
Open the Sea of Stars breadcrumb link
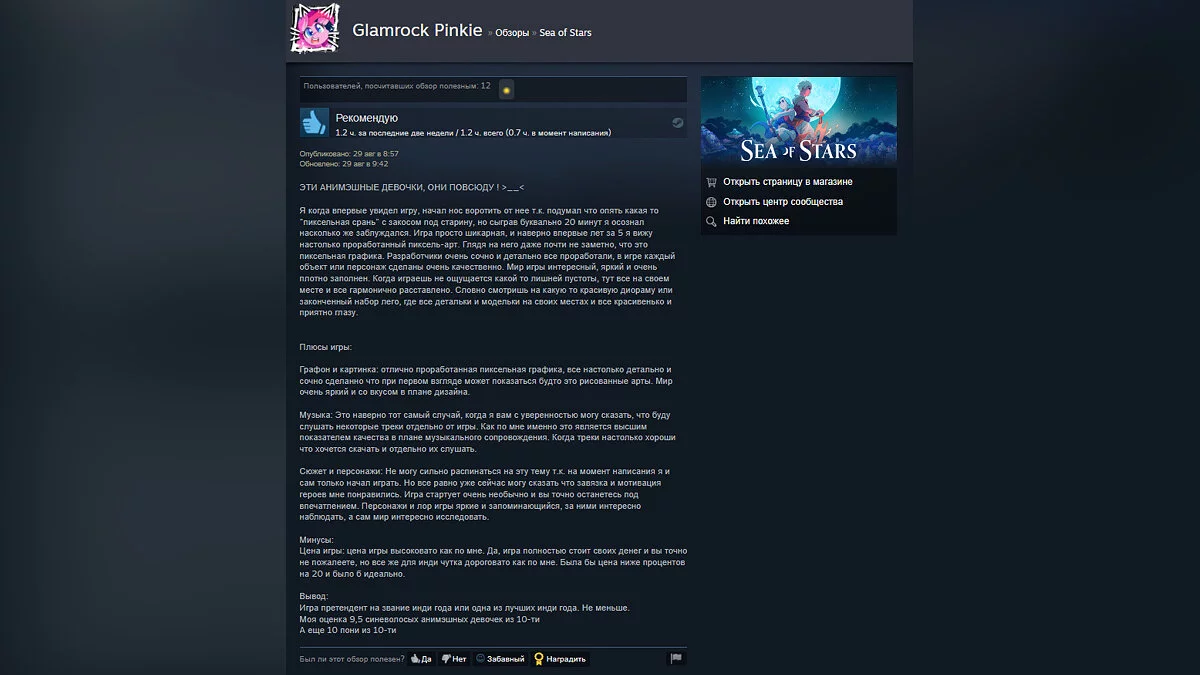point(565,33)
